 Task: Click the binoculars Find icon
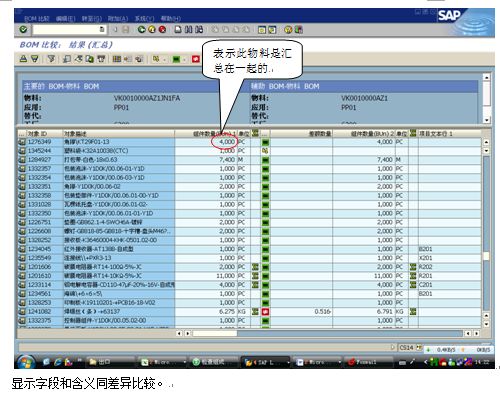[x=189, y=30]
